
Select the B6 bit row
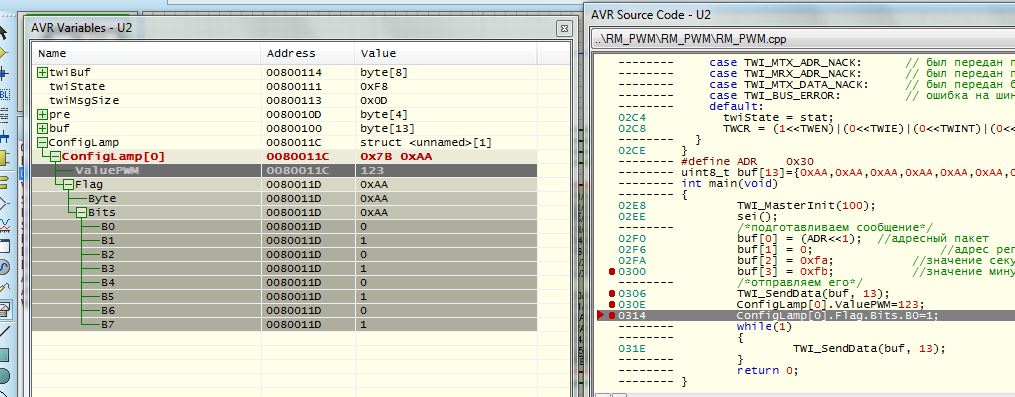click(x=284, y=310)
